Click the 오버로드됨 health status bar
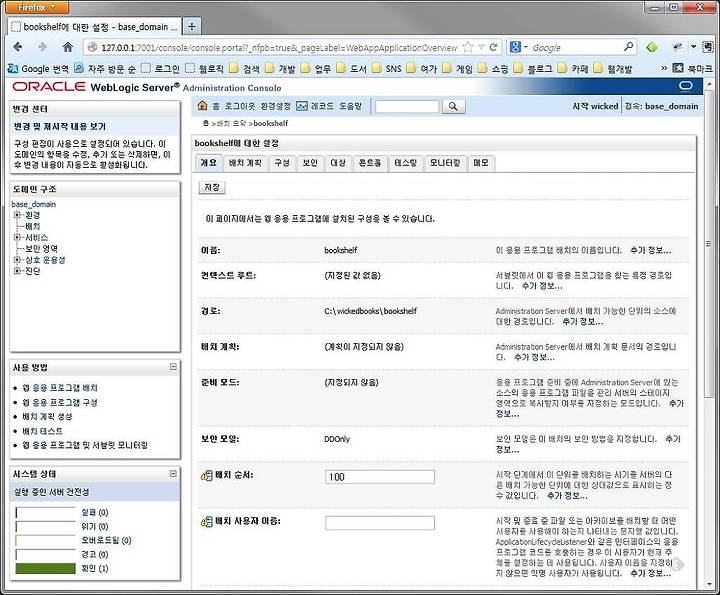 pyautogui.click(x=45, y=540)
